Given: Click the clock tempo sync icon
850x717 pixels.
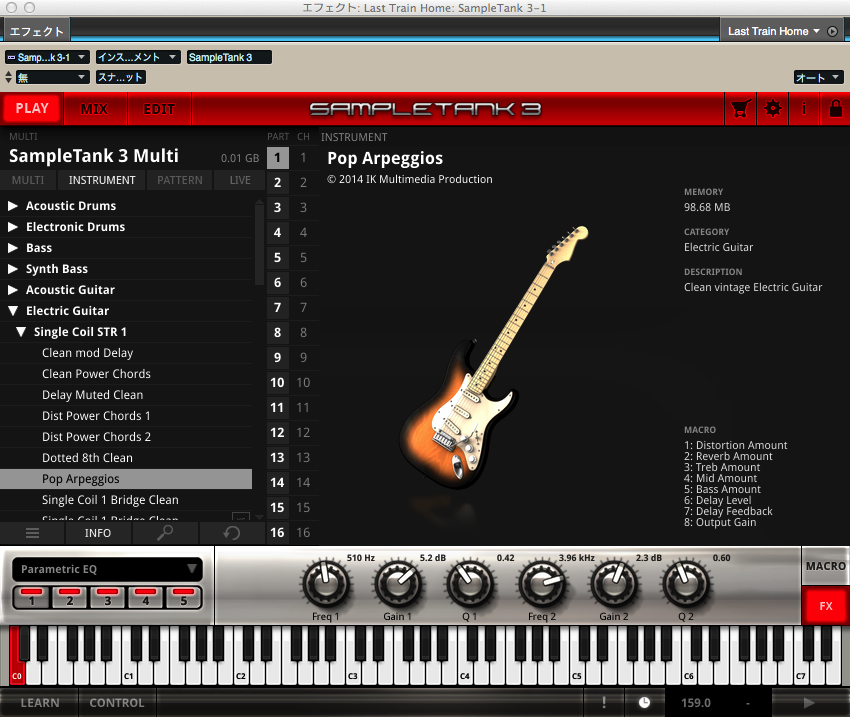Looking at the screenshot, I should [x=645, y=703].
